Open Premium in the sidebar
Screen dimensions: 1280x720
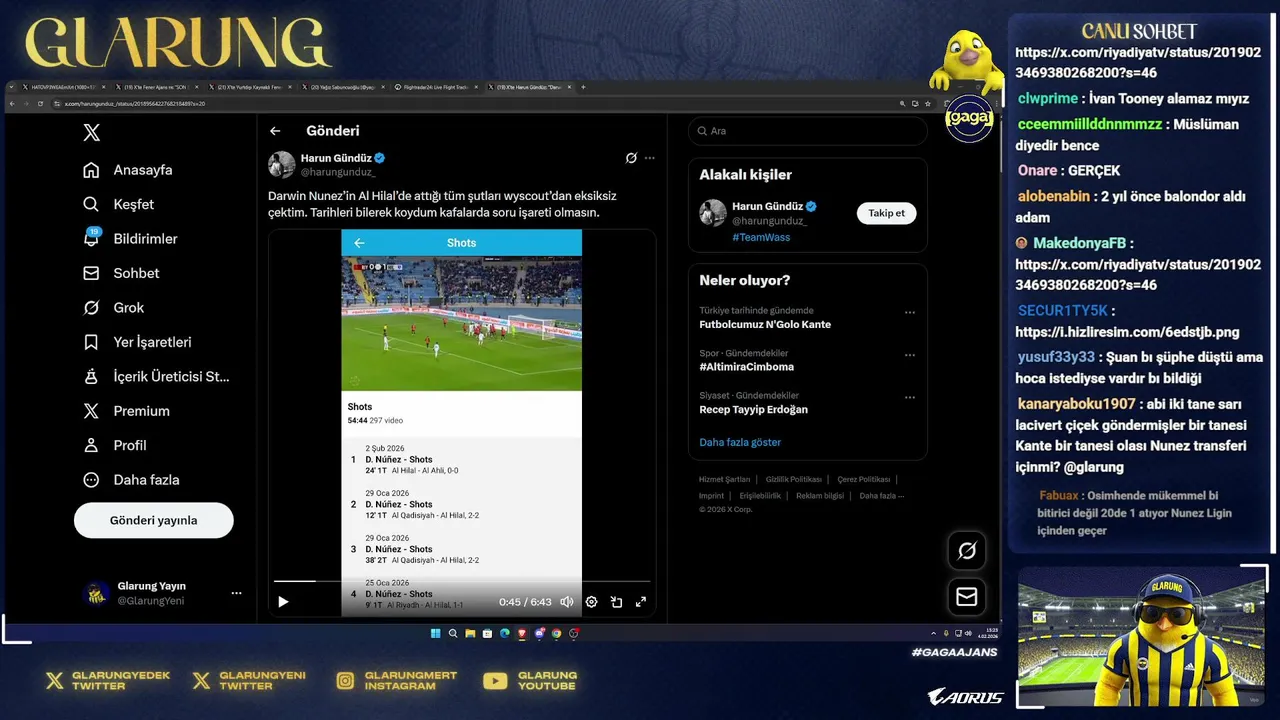pyautogui.click(x=126, y=411)
